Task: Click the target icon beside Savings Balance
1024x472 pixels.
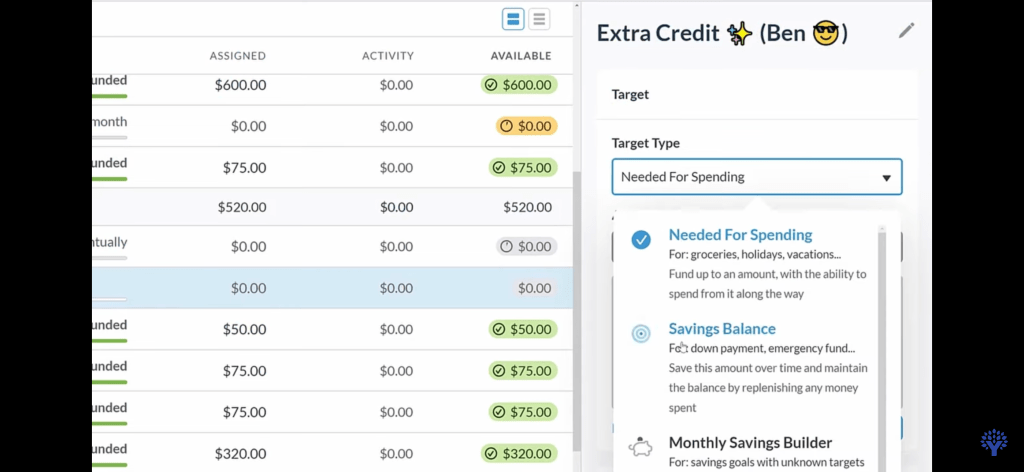Action: point(641,334)
